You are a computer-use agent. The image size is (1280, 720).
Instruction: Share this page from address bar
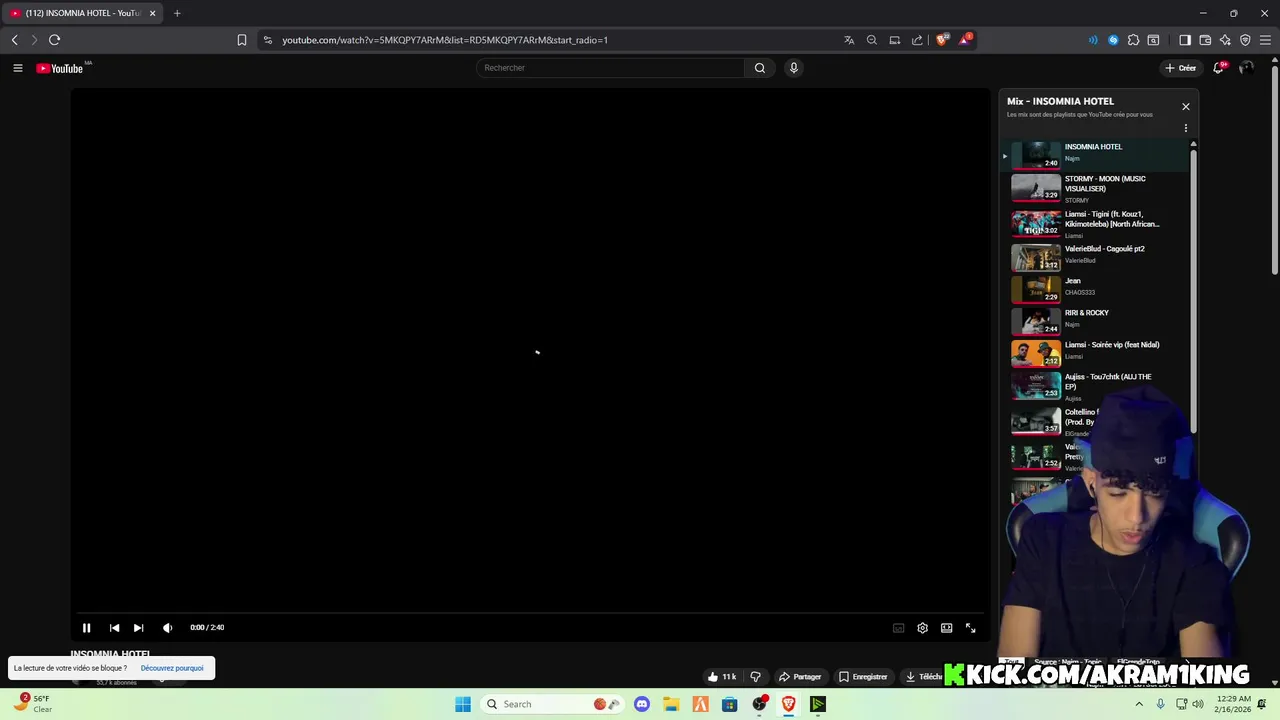pos(917,40)
